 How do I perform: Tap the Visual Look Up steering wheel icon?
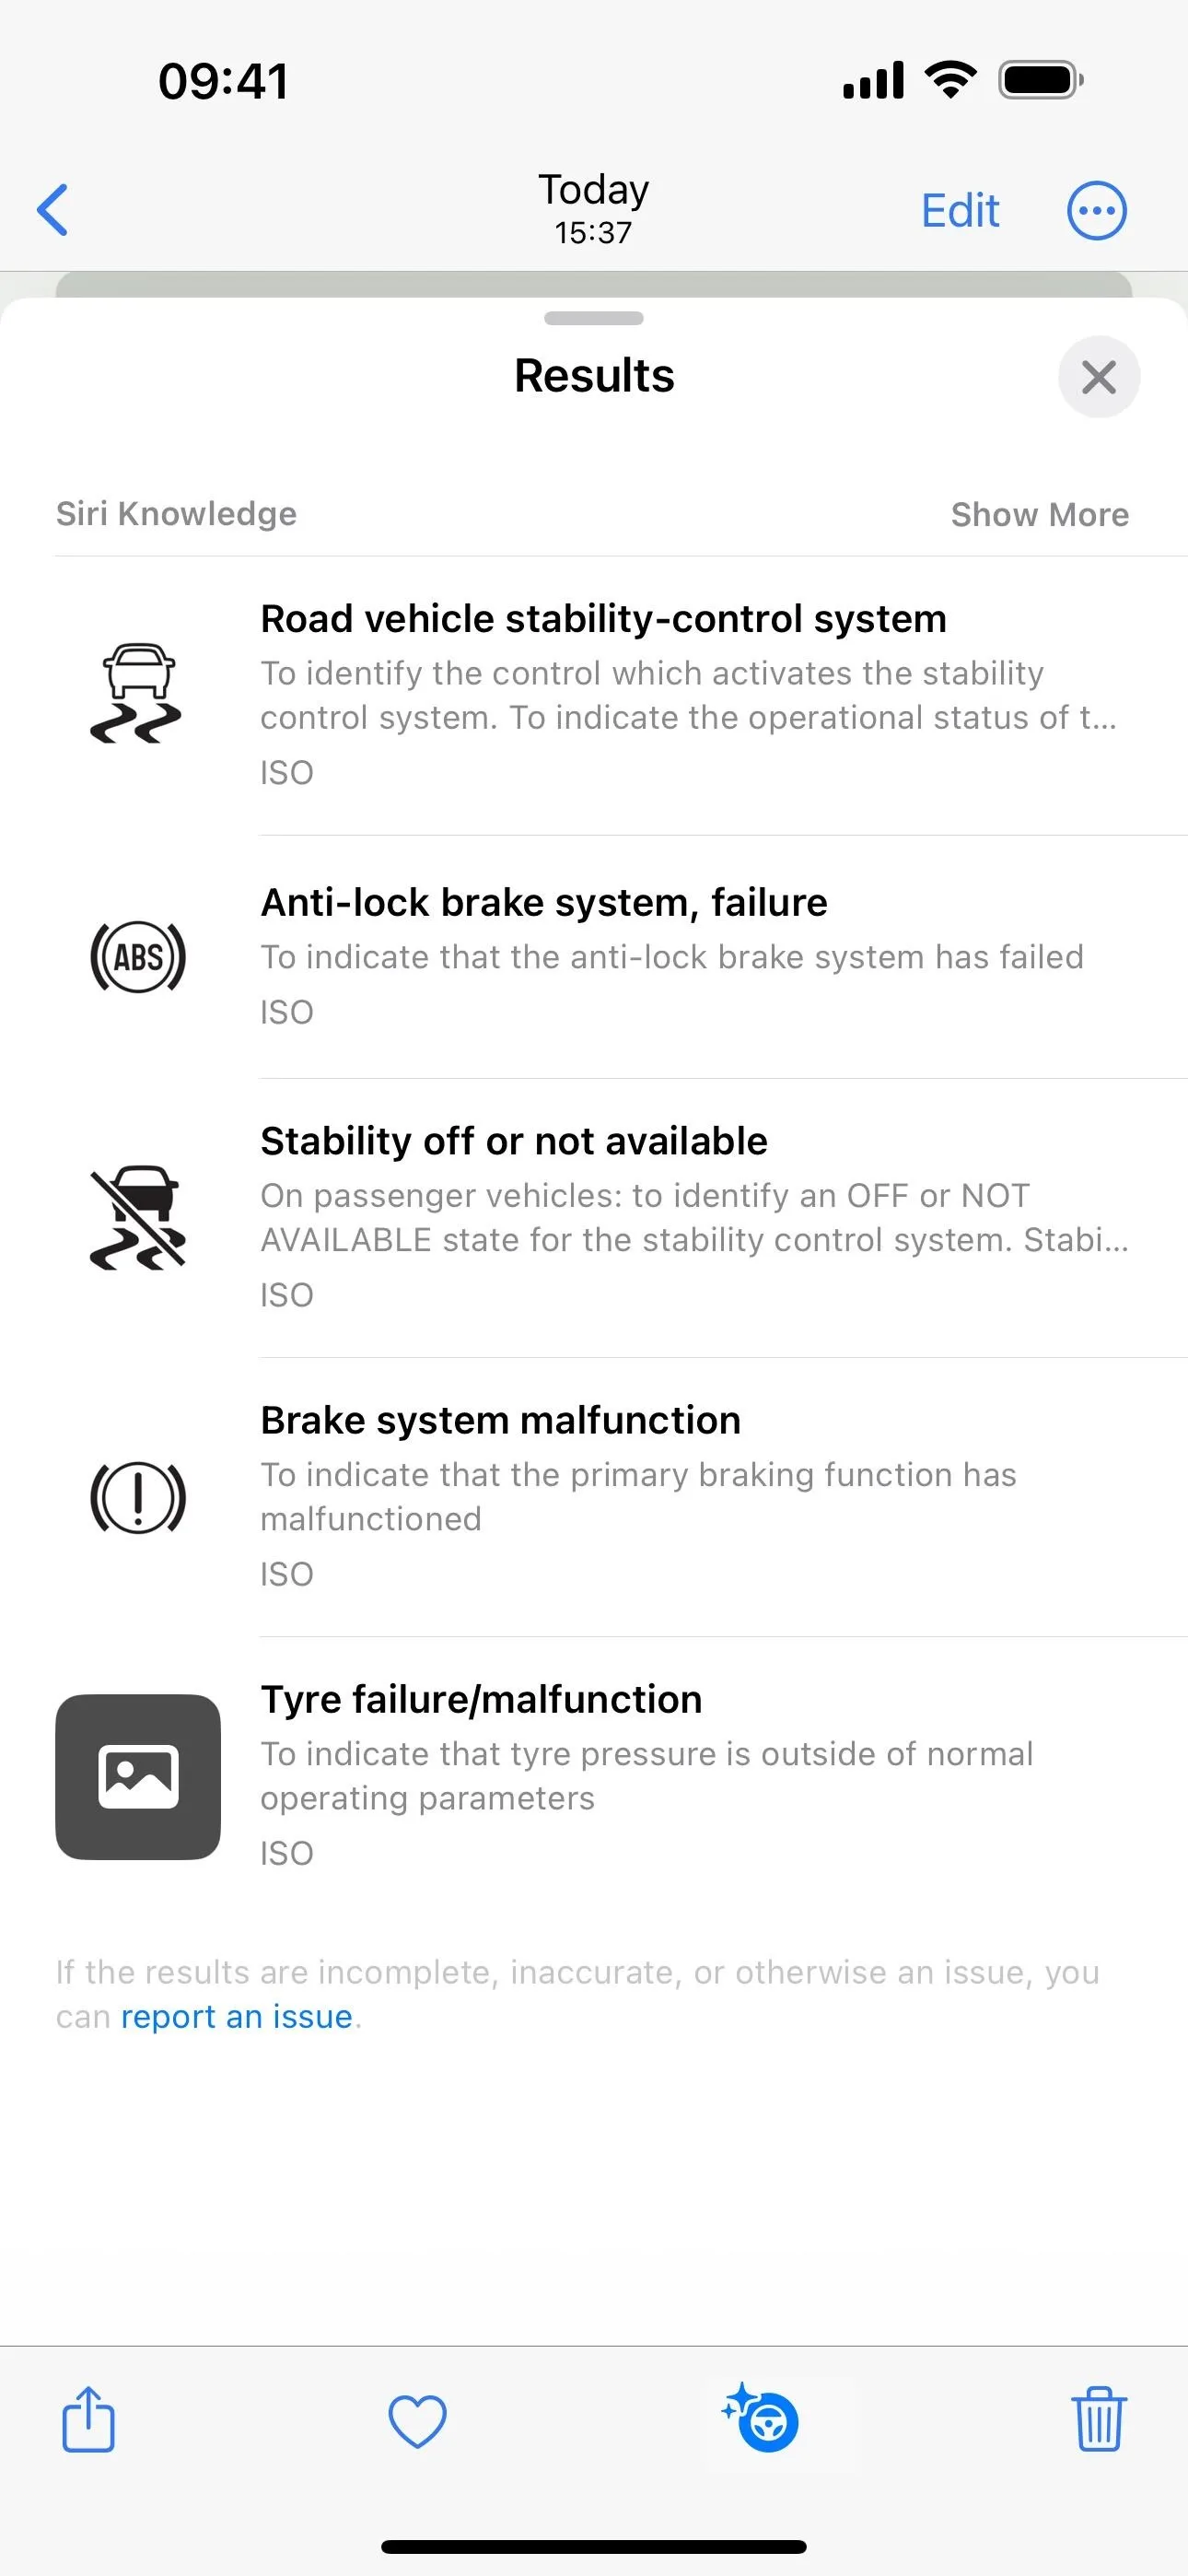(761, 2419)
